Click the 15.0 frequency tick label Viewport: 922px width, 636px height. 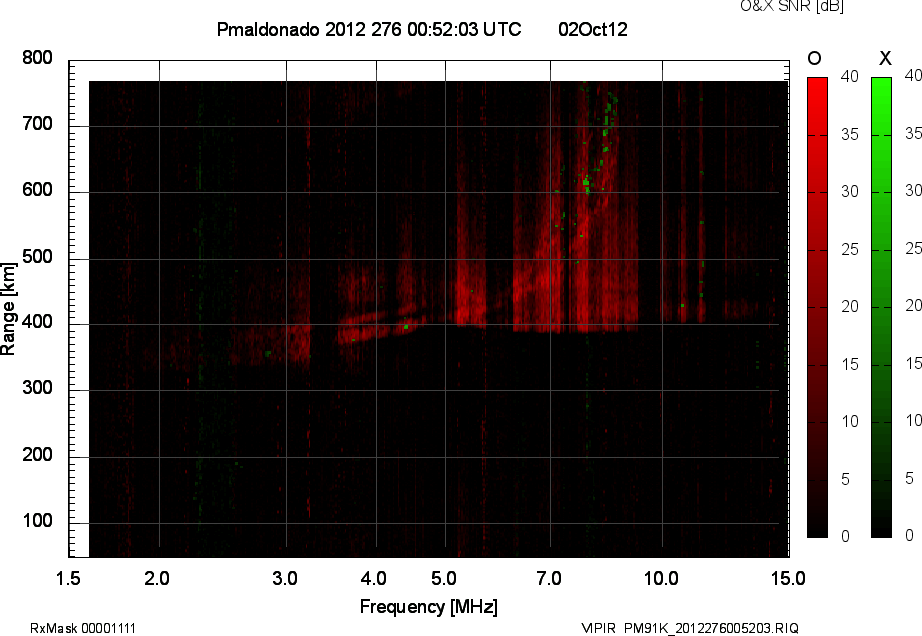pyautogui.click(x=788, y=578)
